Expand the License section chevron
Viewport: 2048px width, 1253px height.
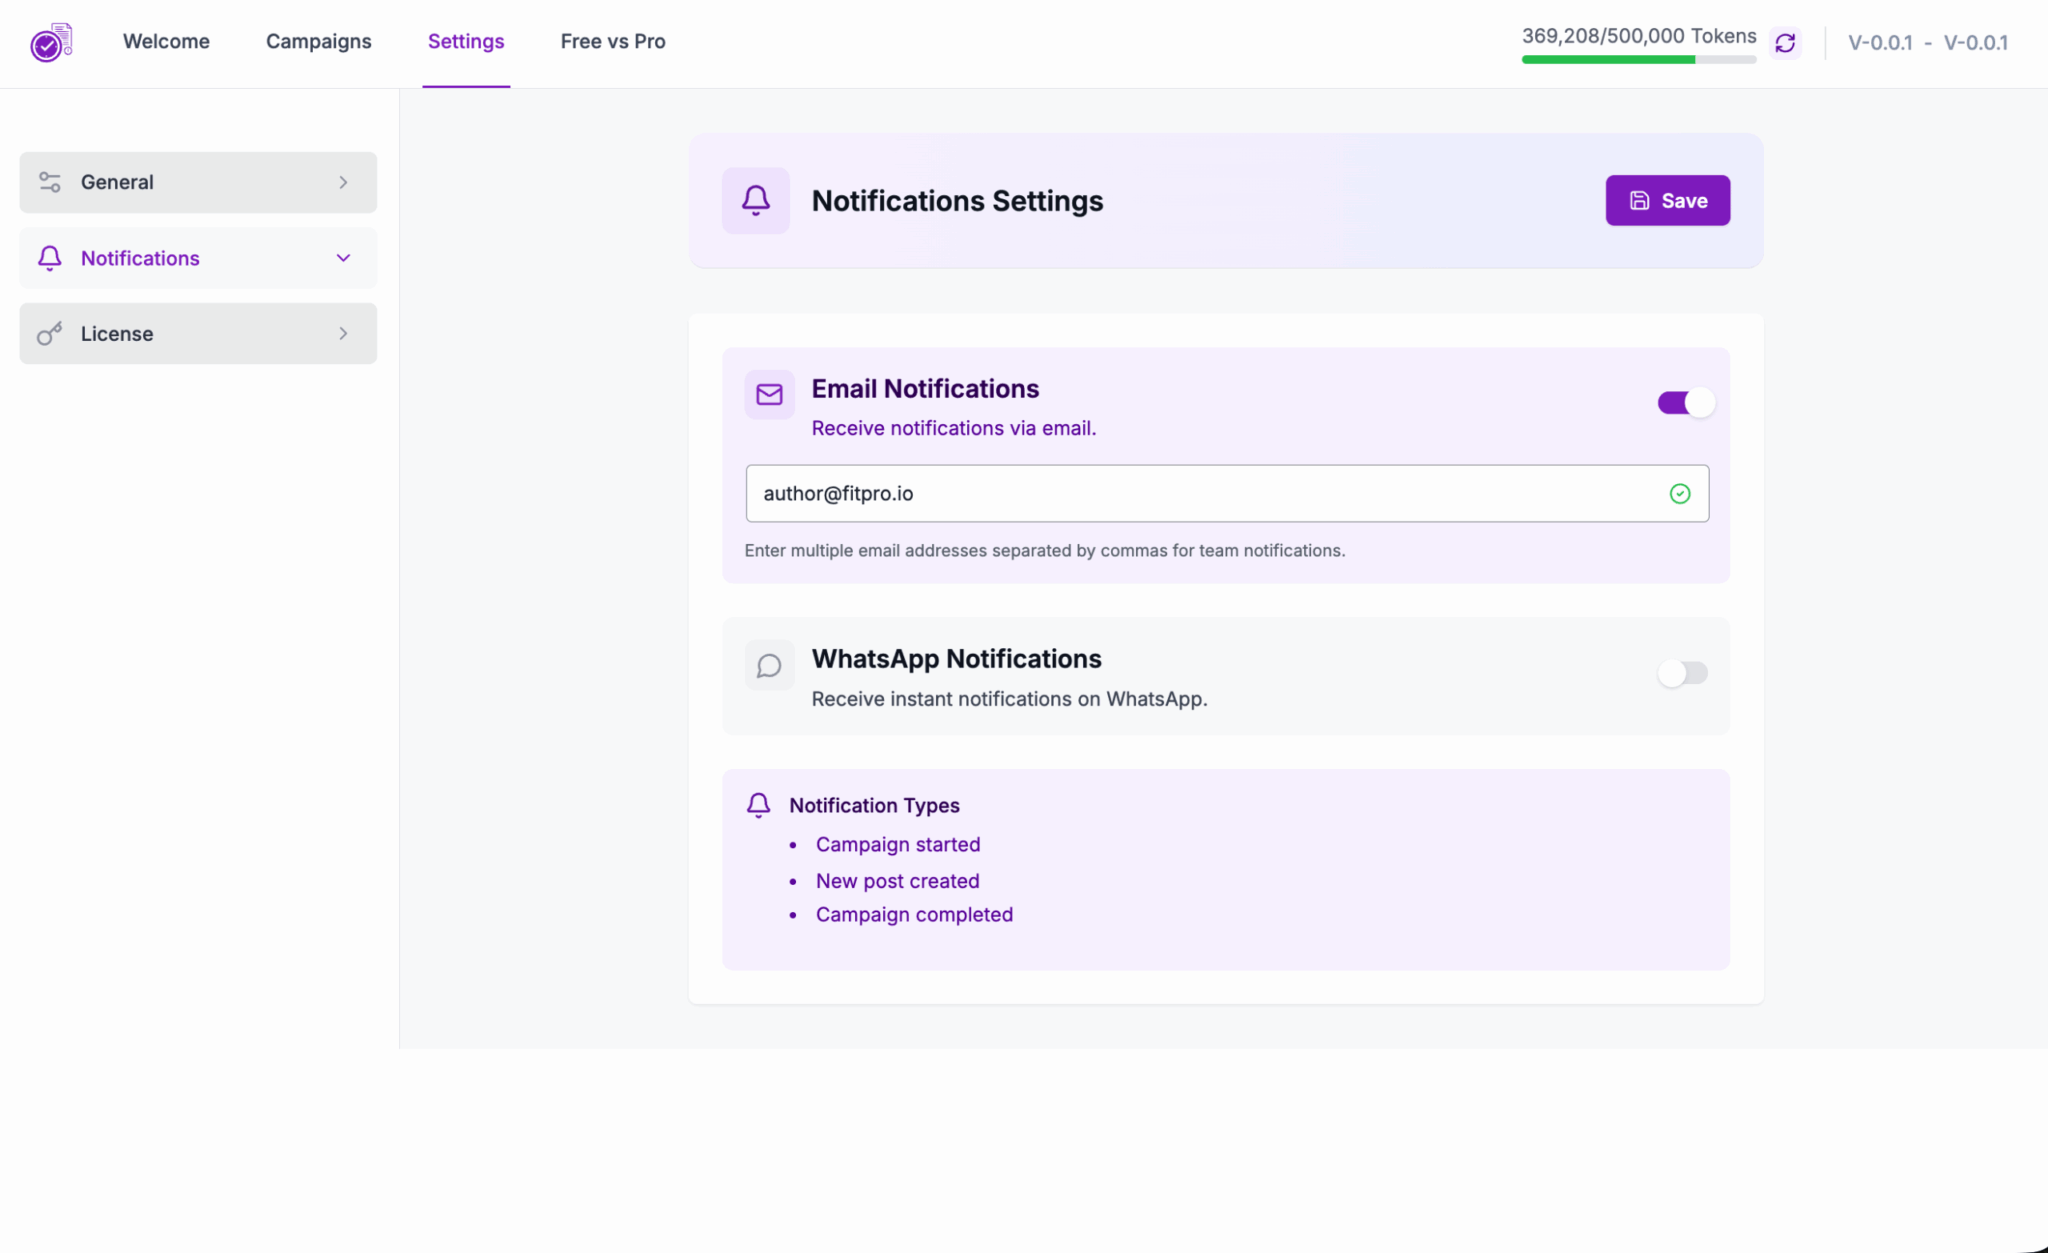click(343, 334)
